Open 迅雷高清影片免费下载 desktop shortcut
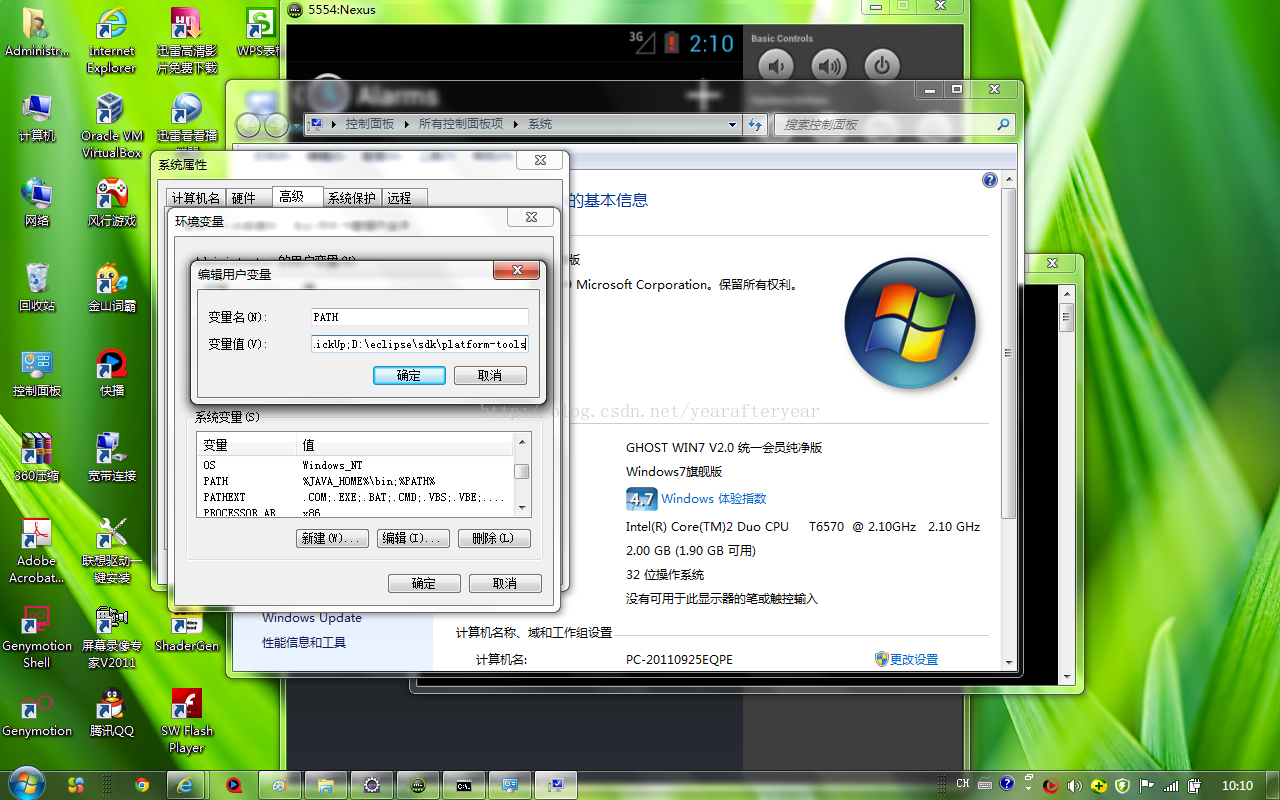Screen dimensions: 1280x800 (186, 41)
